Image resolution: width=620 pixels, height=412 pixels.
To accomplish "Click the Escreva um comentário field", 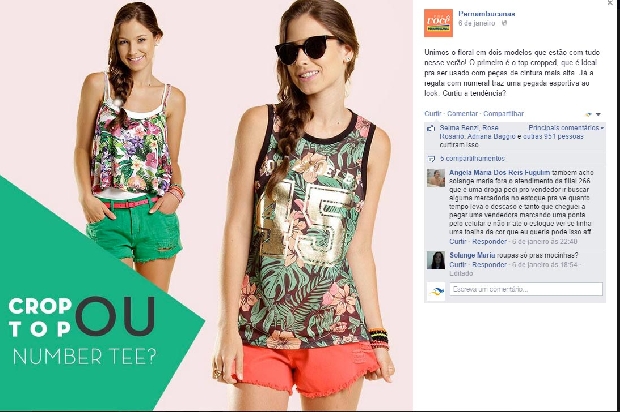I will coord(526,289).
